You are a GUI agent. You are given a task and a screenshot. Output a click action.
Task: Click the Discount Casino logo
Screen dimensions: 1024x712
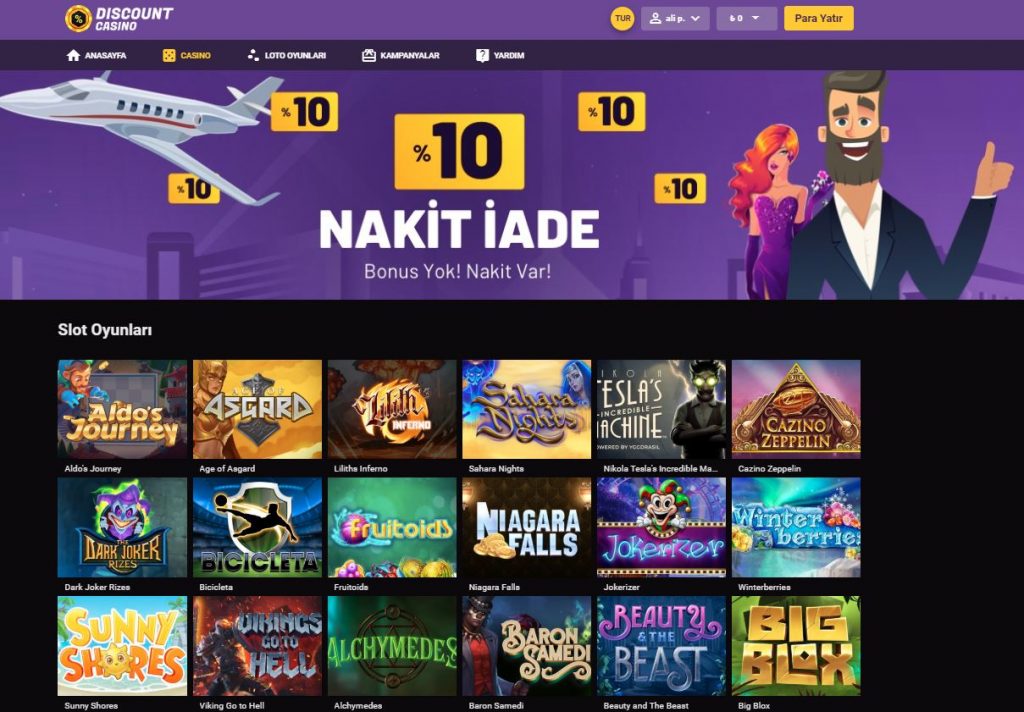pyautogui.click(x=120, y=18)
